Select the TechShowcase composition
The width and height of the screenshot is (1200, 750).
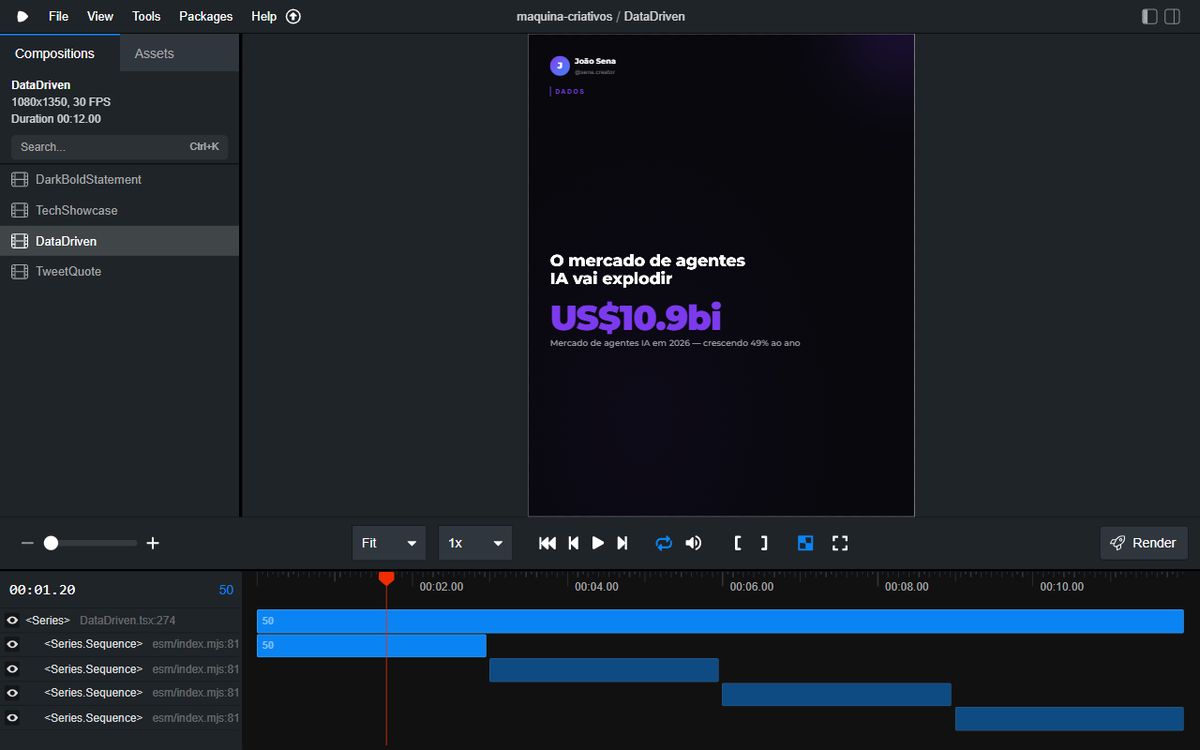pyautogui.click(x=119, y=210)
